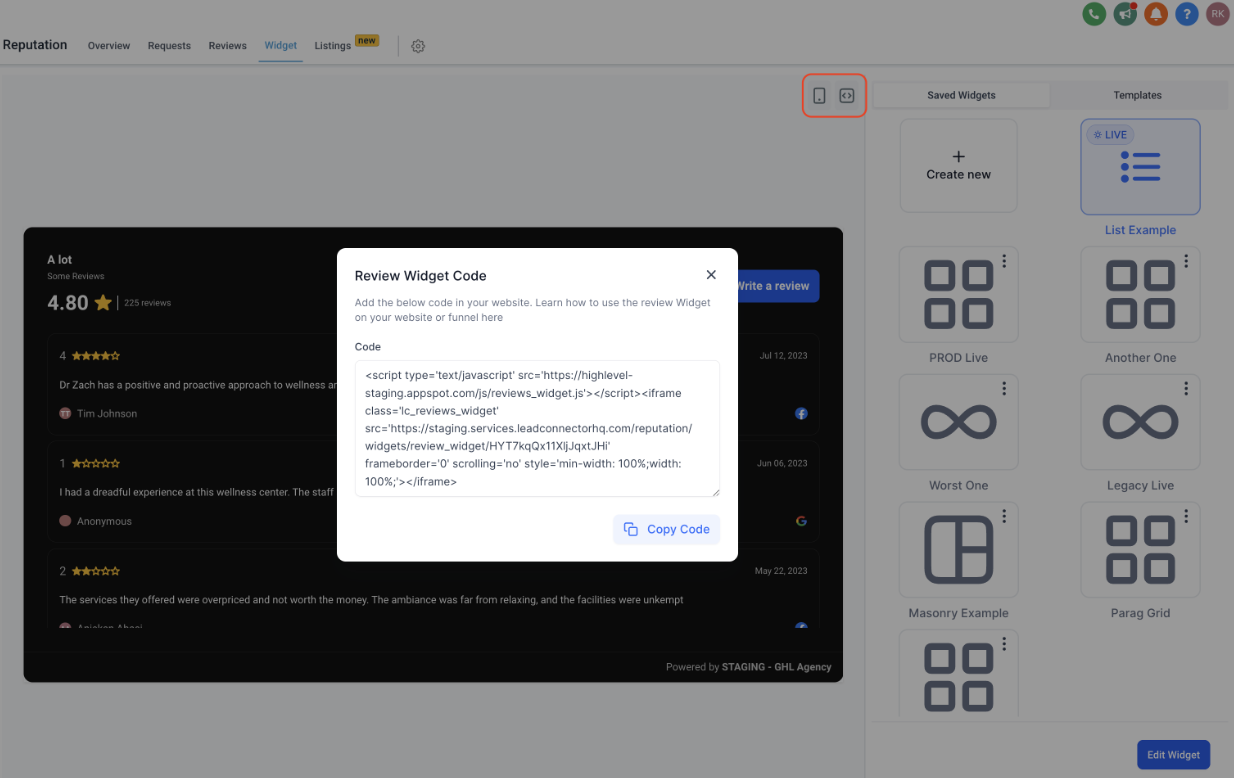Click the embed code icon
Screen dimensions: 1234x778
pos(847,96)
